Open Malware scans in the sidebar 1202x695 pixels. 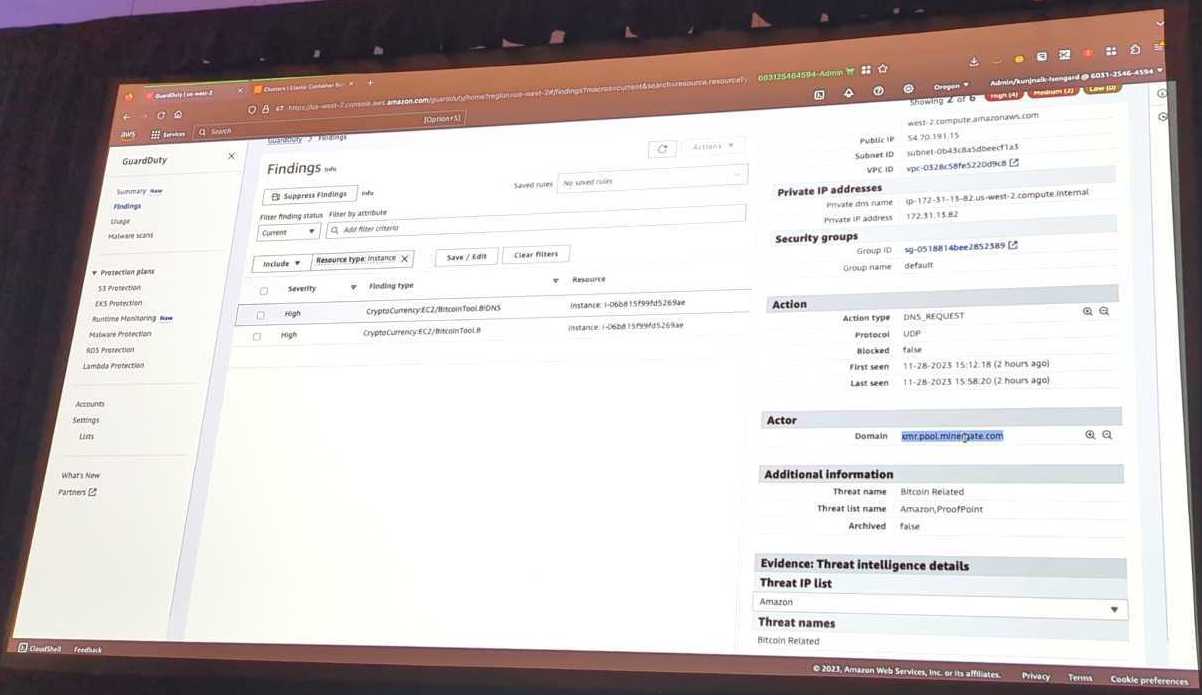130,236
